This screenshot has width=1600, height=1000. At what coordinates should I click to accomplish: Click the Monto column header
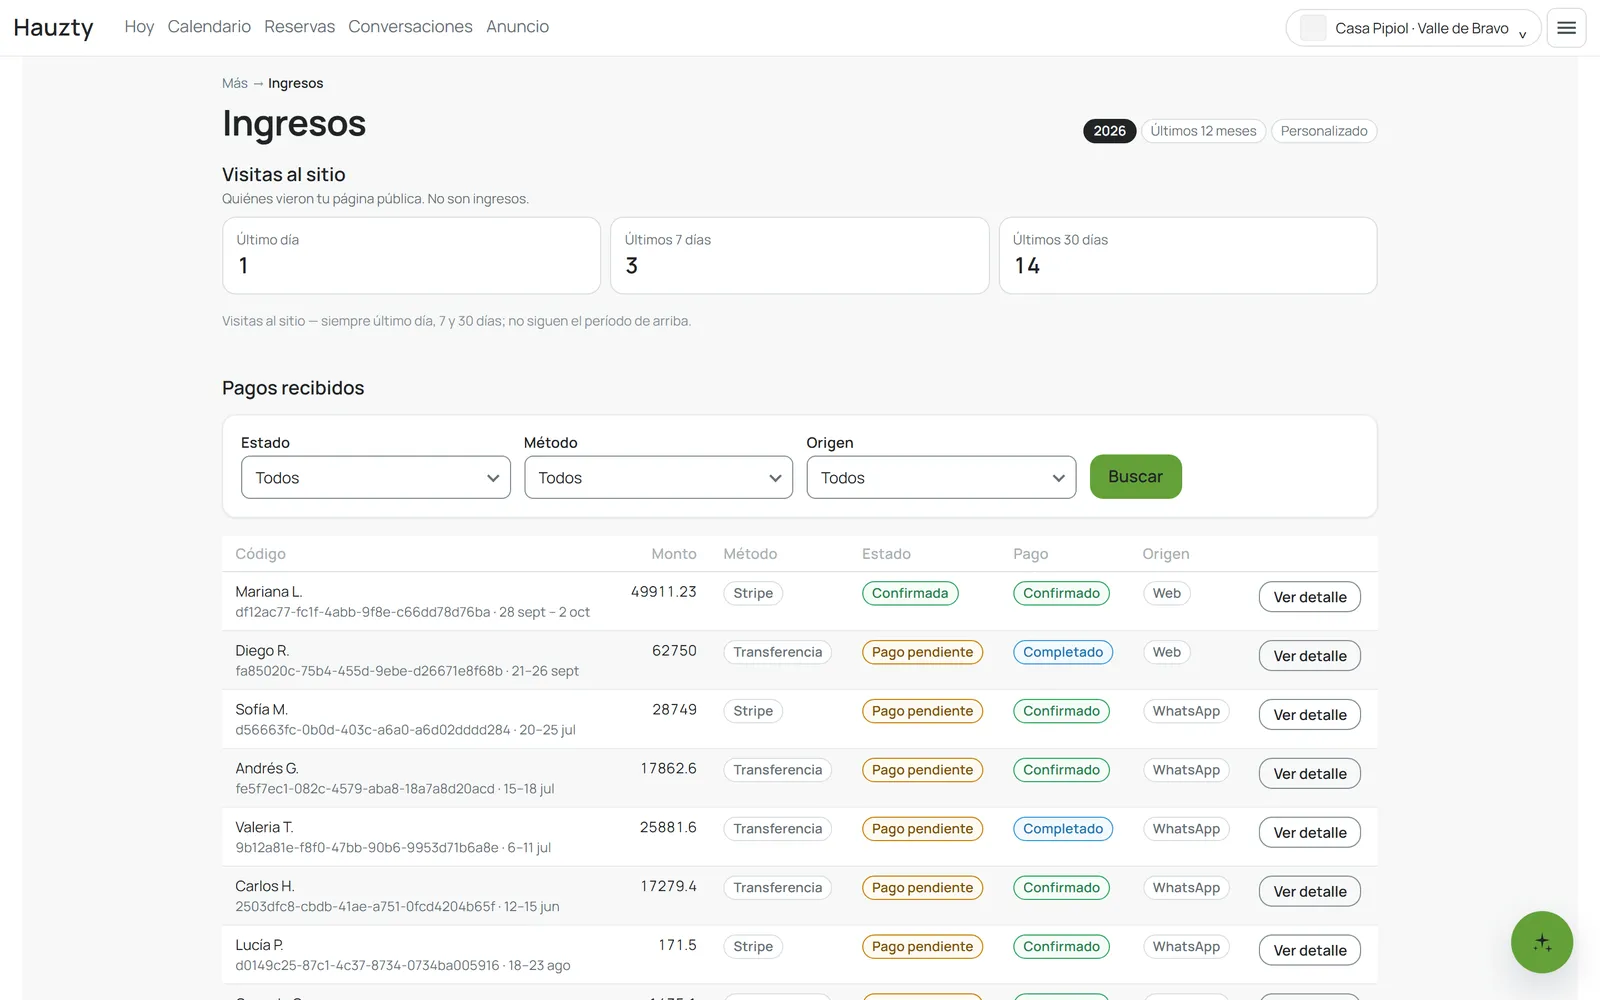point(674,554)
